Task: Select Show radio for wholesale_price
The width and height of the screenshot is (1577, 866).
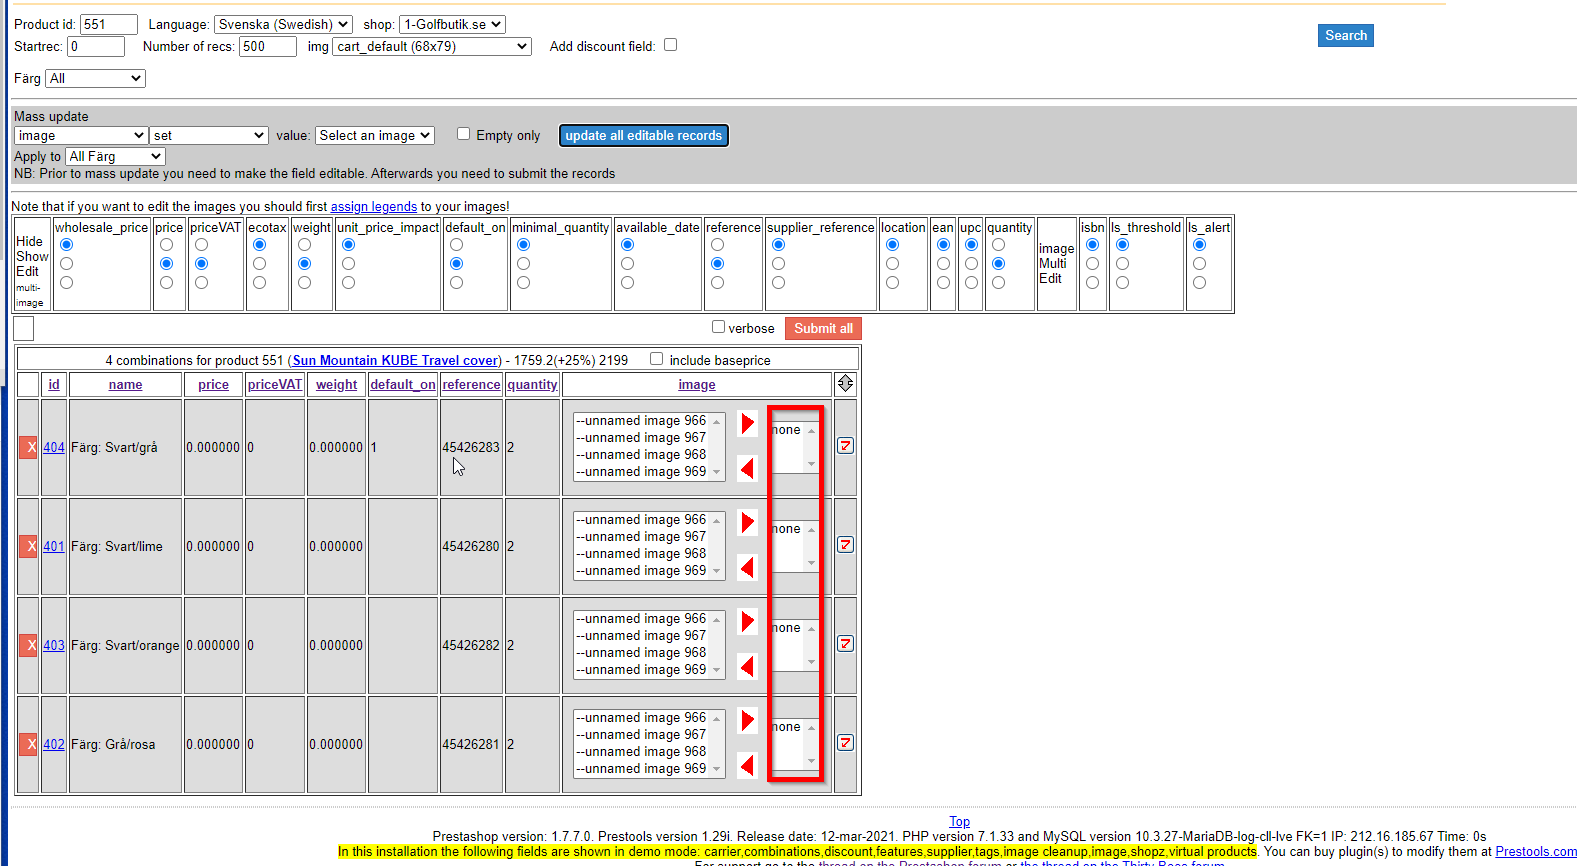Action: click(x=66, y=264)
